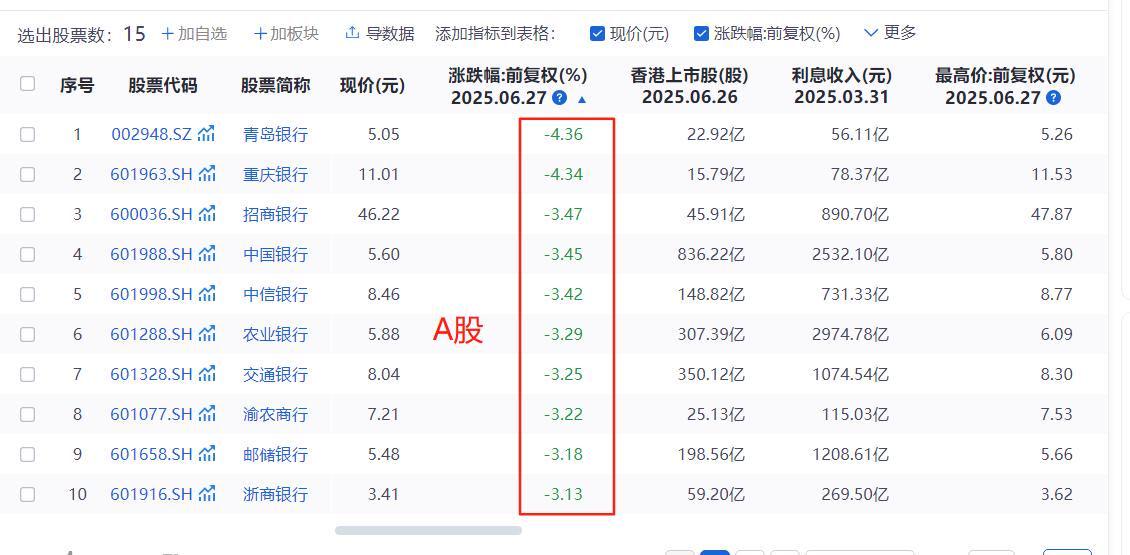Viewport: 1130px width, 555px height.
Task: Open 中国银行 stock name link
Action: click(275, 254)
